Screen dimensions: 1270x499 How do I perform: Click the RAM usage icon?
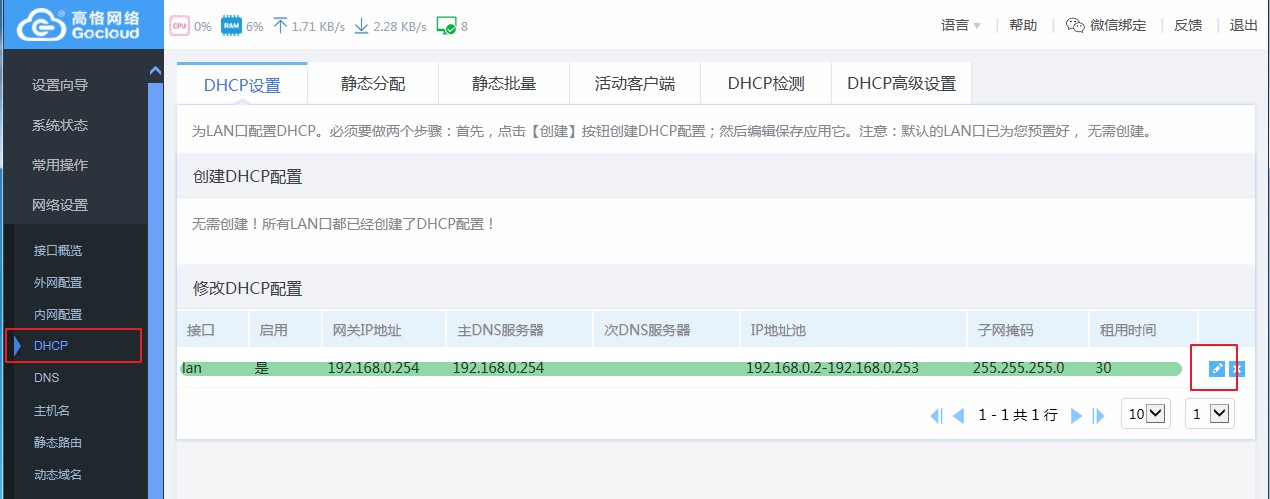point(232,26)
